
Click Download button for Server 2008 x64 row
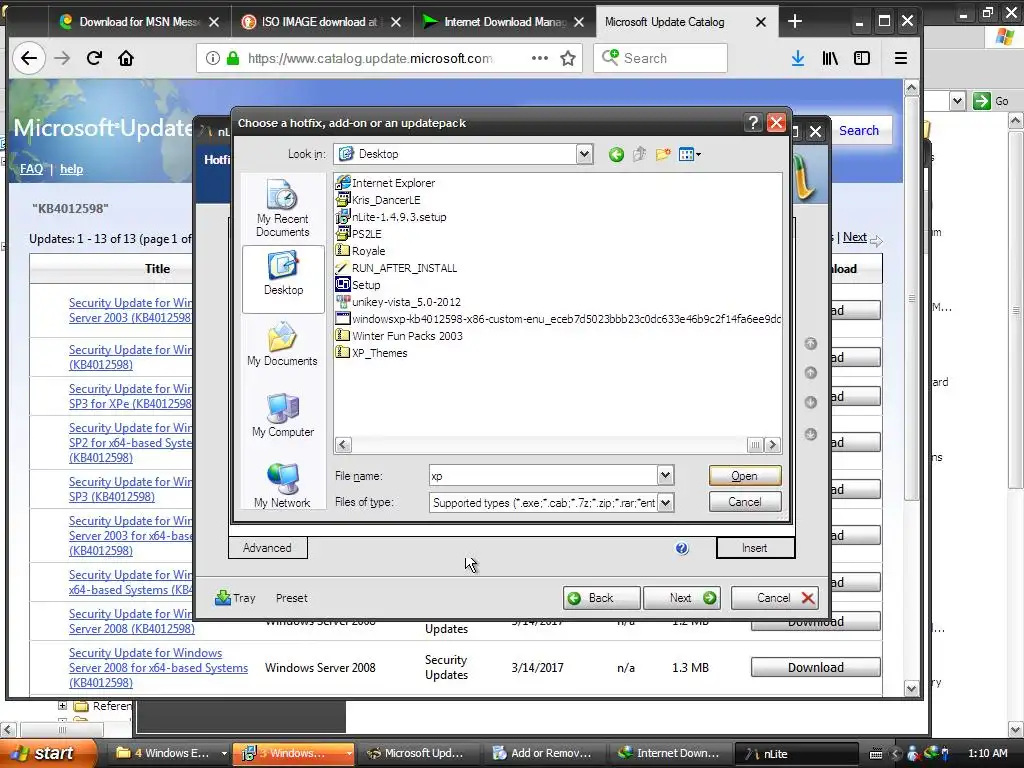(x=815, y=667)
